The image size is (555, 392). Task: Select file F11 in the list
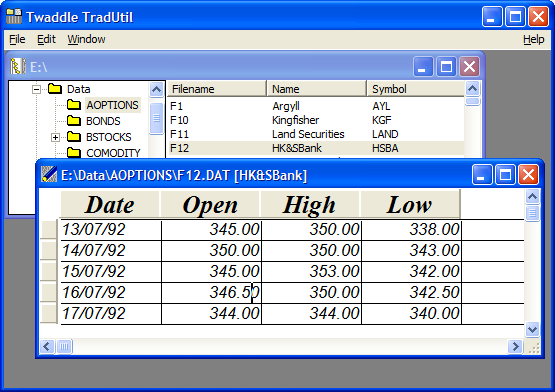pos(179,134)
